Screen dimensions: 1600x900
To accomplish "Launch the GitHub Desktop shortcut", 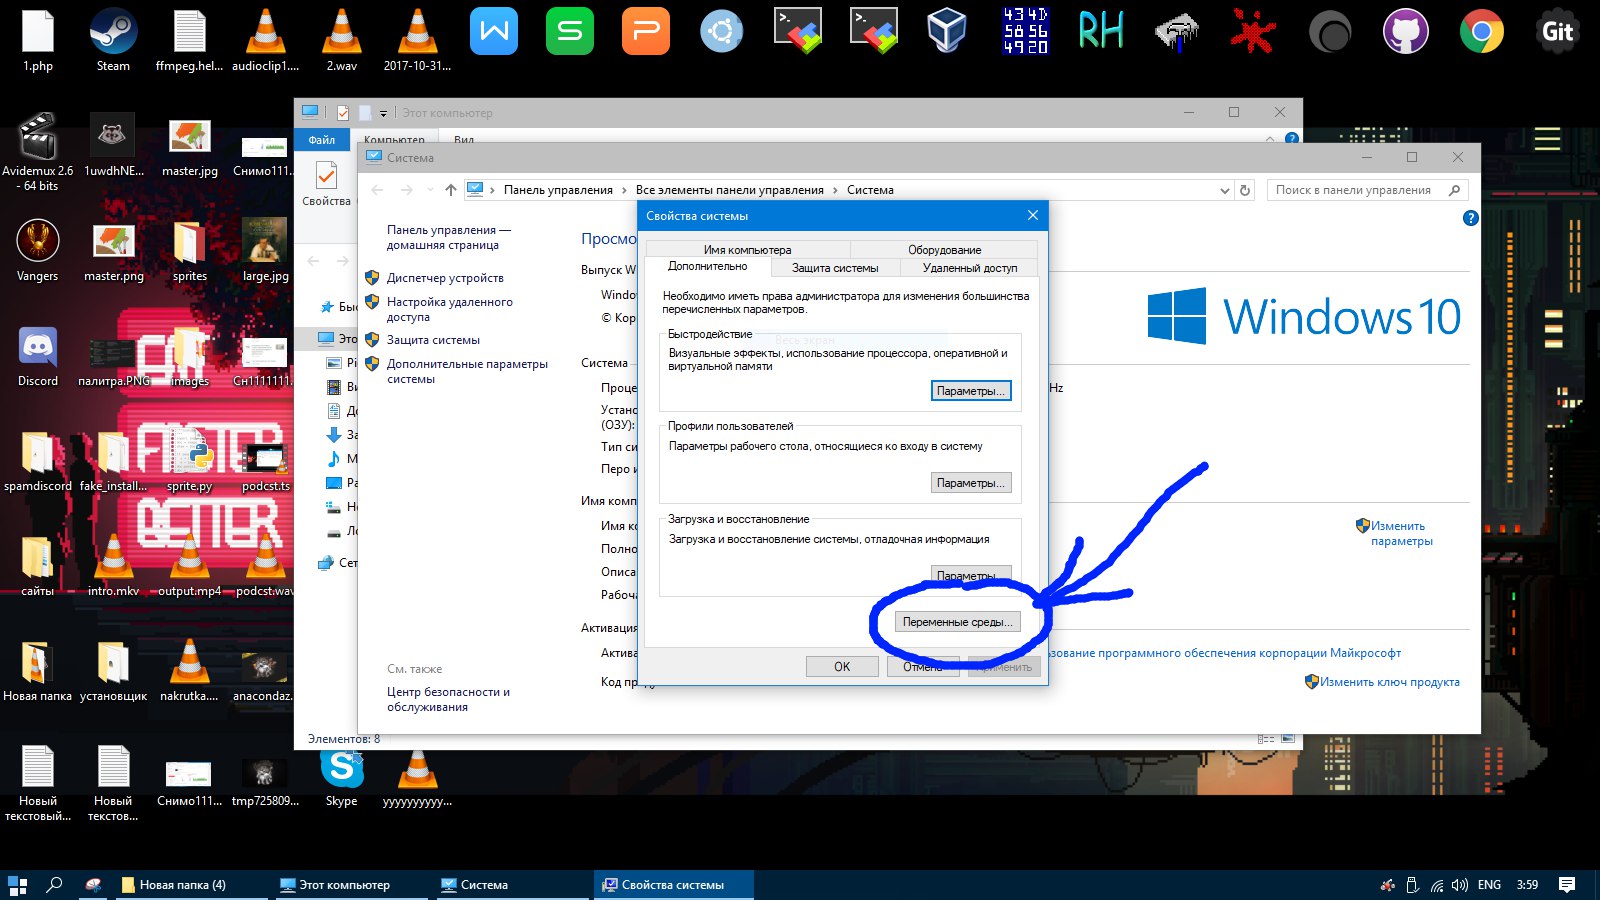I will pos(1406,31).
